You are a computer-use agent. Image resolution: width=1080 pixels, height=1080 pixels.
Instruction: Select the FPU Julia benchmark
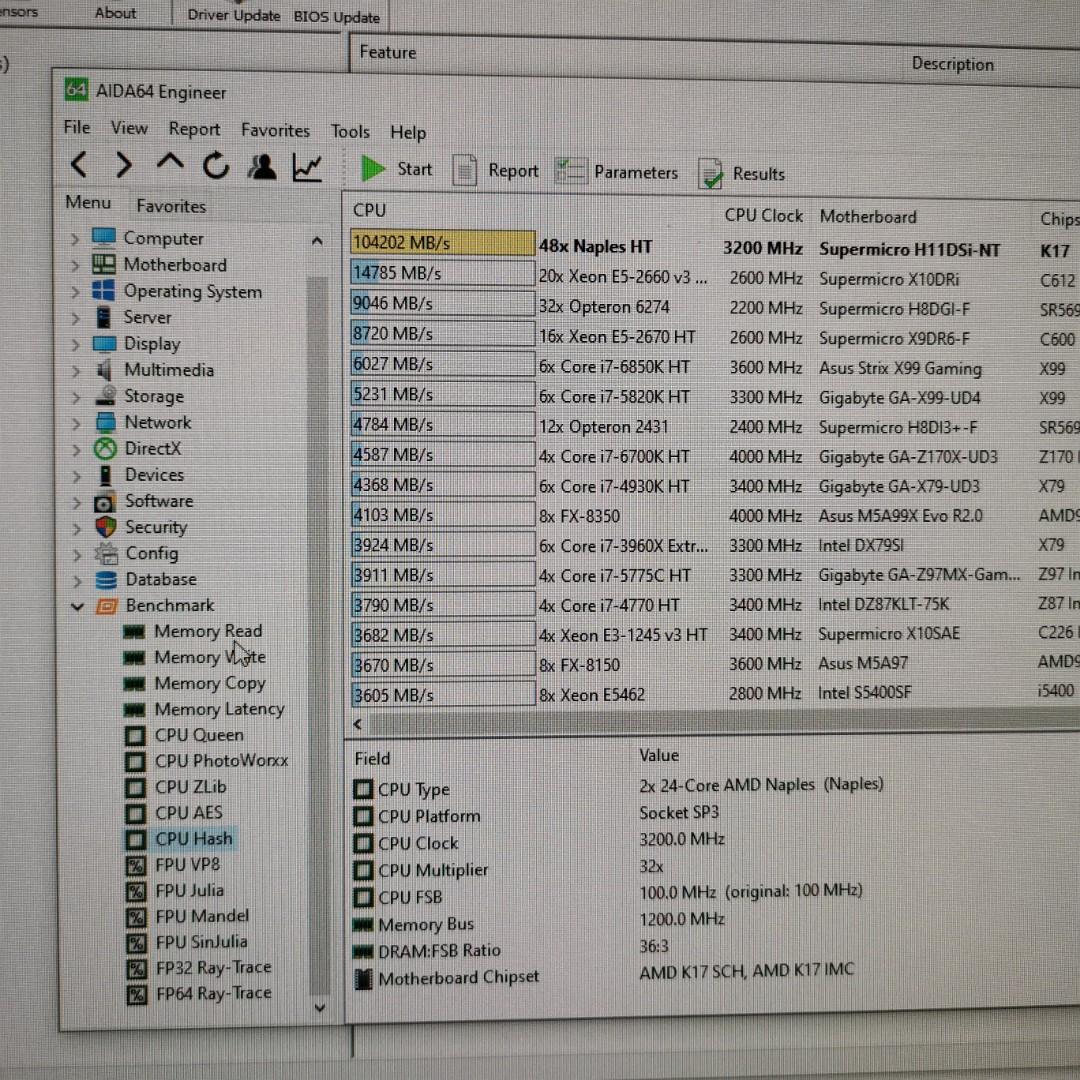tap(189, 890)
